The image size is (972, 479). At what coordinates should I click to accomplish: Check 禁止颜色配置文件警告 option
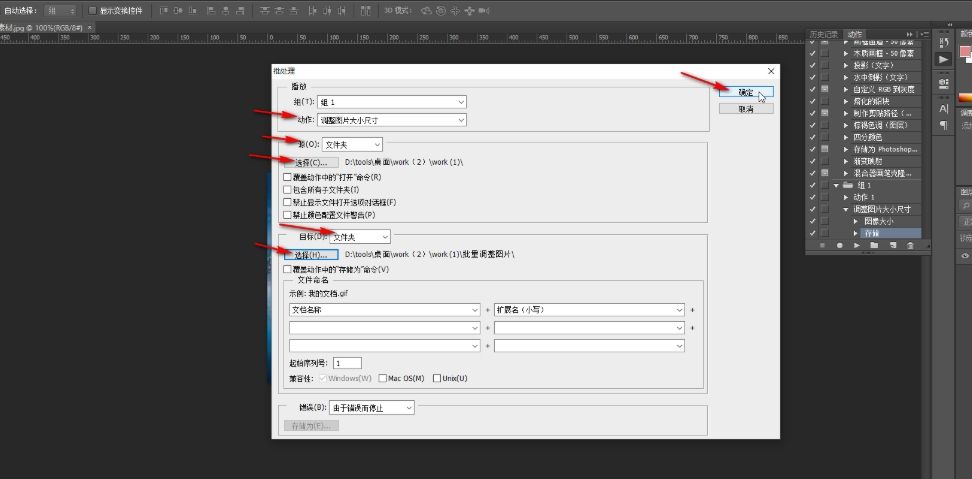[x=287, y=215]
